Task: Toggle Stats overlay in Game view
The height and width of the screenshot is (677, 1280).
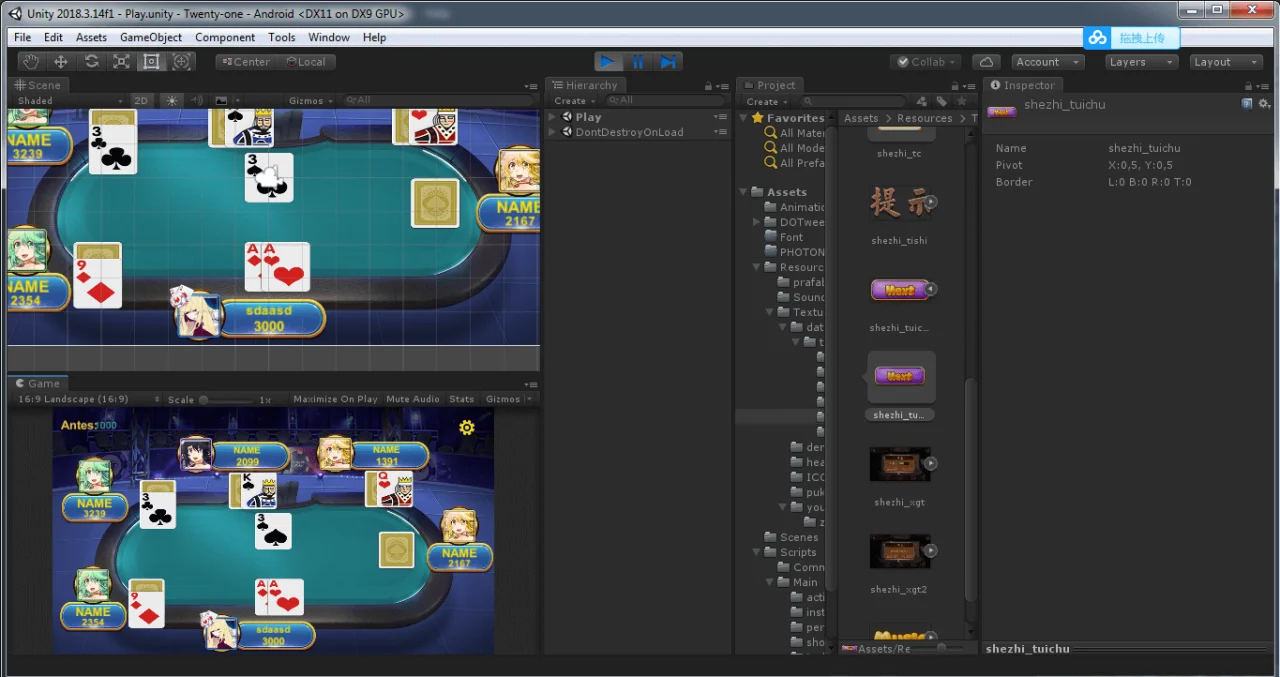Action: coord(462,399)
